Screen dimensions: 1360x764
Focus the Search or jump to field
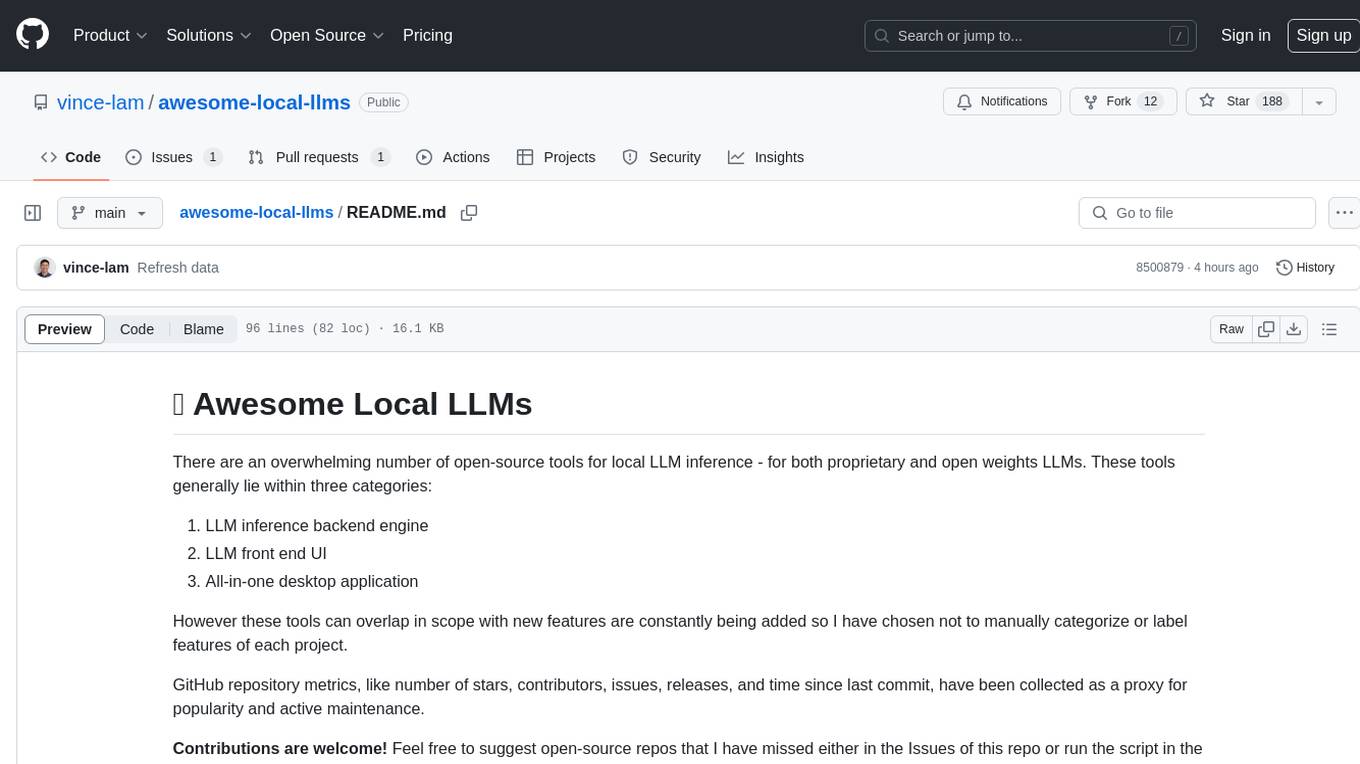pos(1031,36)
